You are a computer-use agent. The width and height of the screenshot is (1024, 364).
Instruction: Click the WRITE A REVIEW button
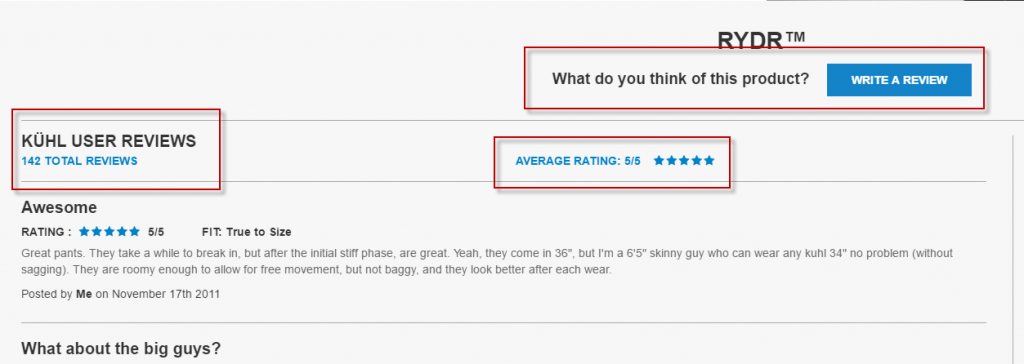pyautogui.click(x=899, y=80)
